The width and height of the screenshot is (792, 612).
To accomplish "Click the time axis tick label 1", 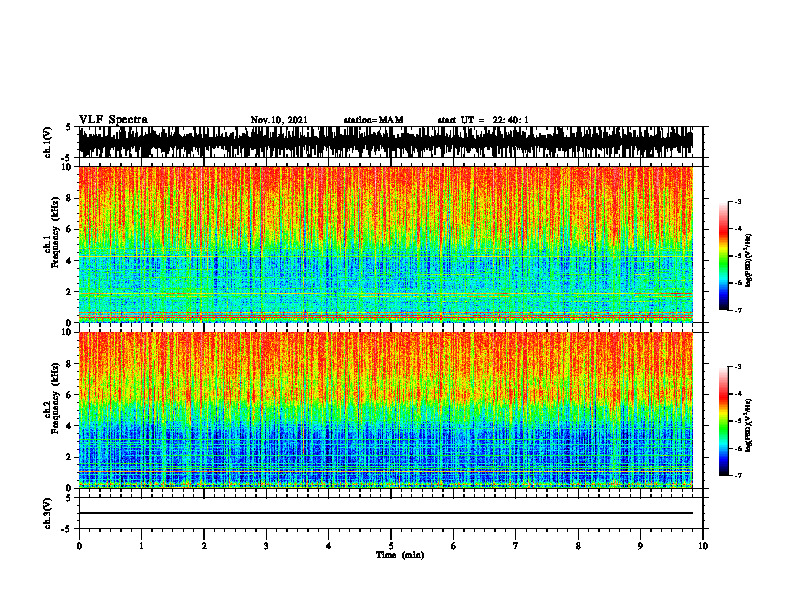I will pos(141,546).
